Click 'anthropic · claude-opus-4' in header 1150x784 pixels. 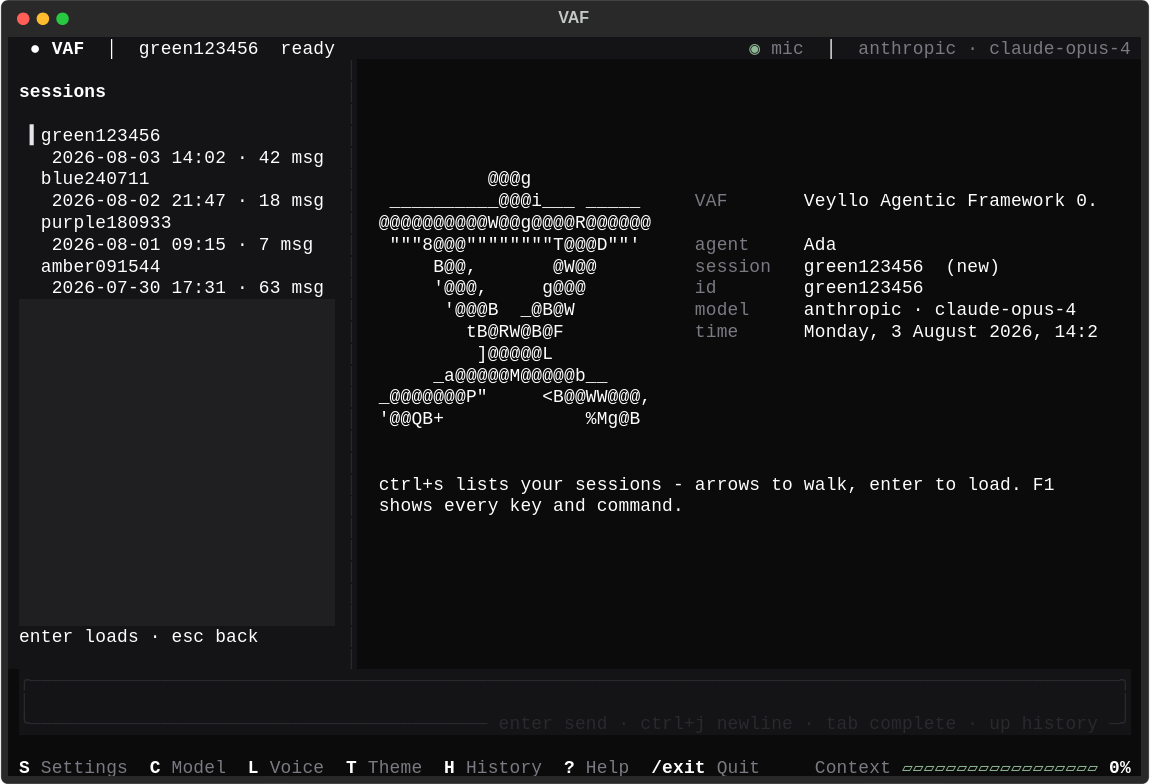994,49
